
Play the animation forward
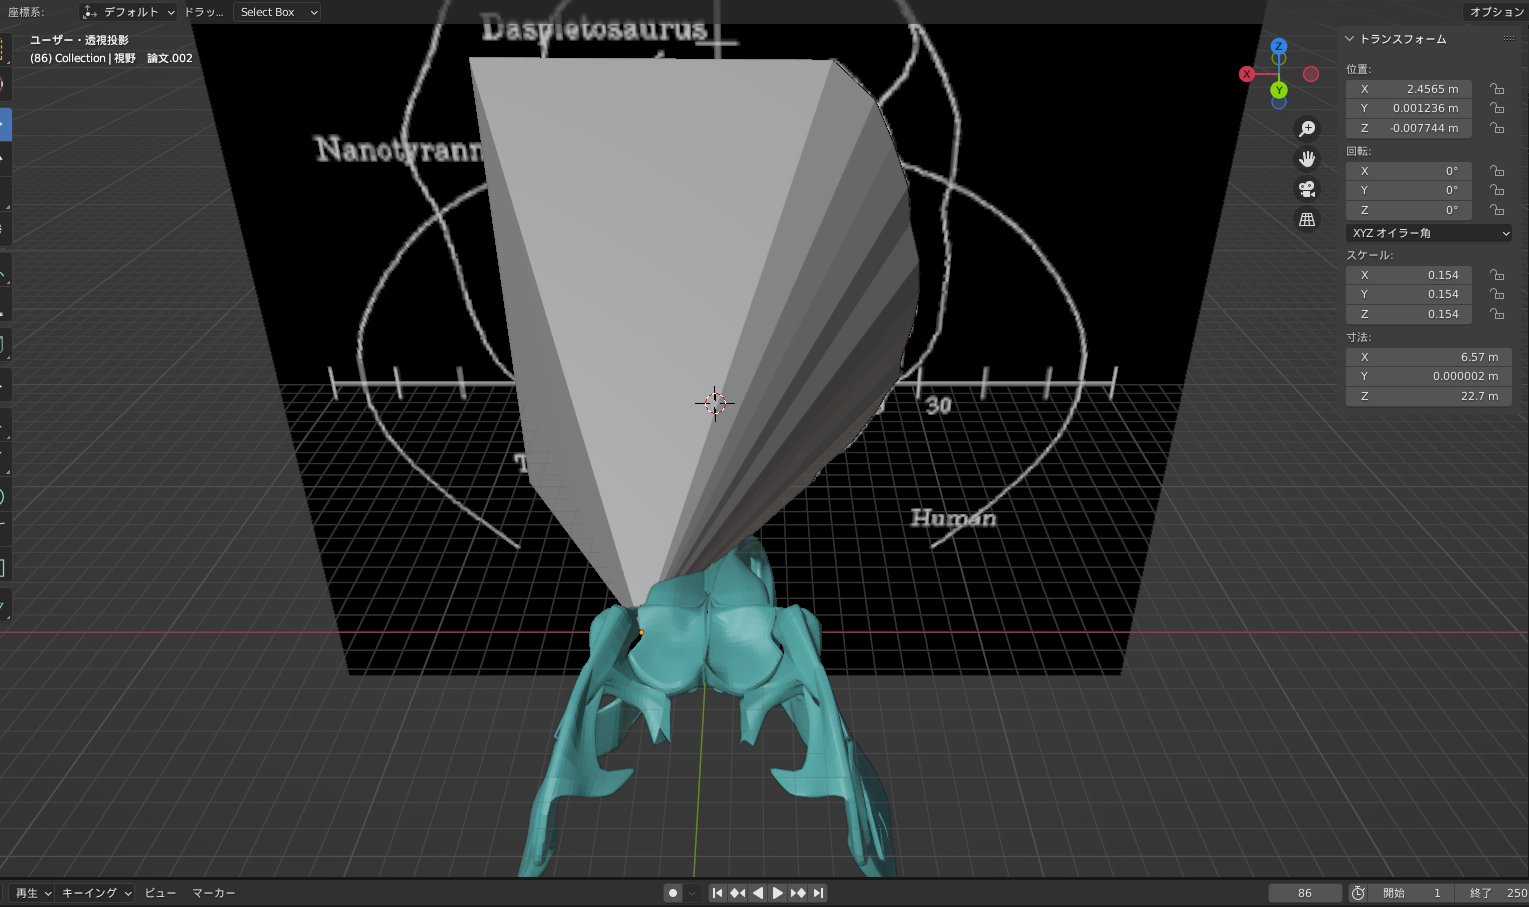[x=778, y=893]
